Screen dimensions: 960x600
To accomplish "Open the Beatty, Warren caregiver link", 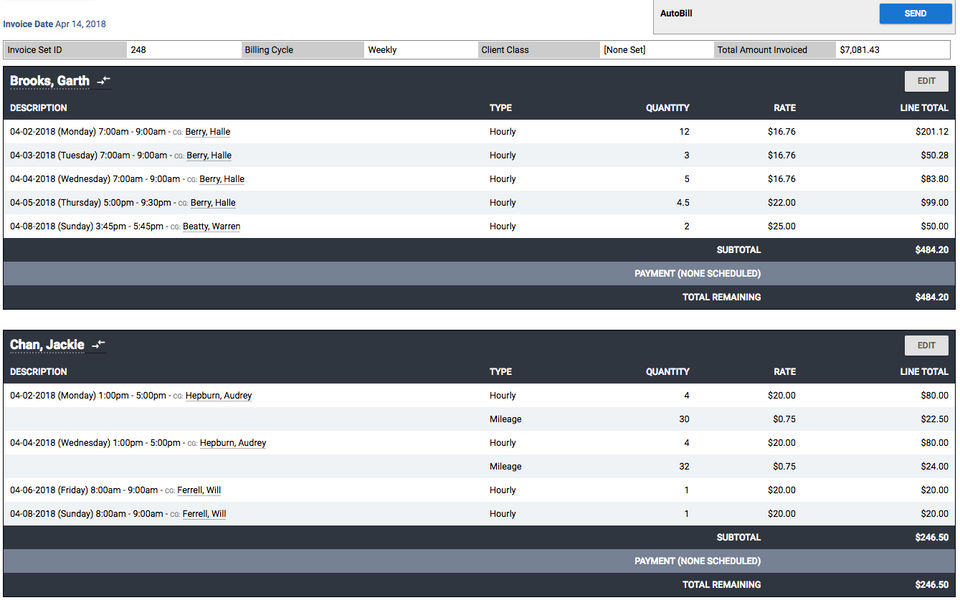I will click(211, 227).
